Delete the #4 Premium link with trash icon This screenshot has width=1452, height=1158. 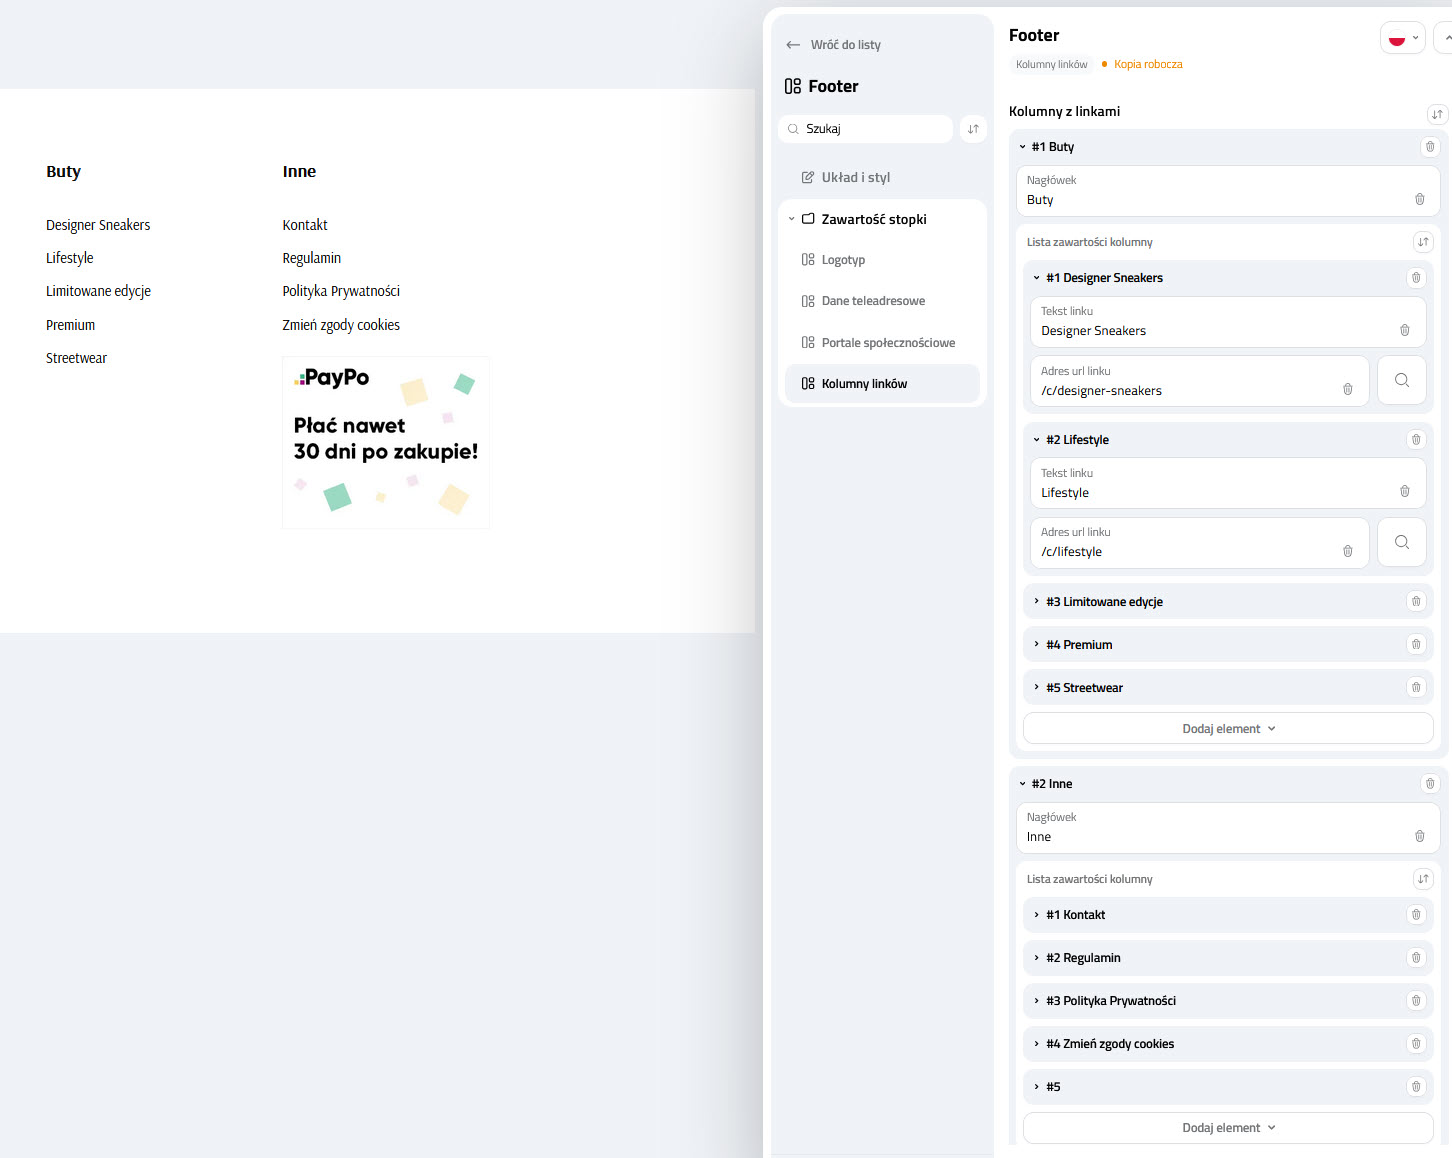(1415, 645)
